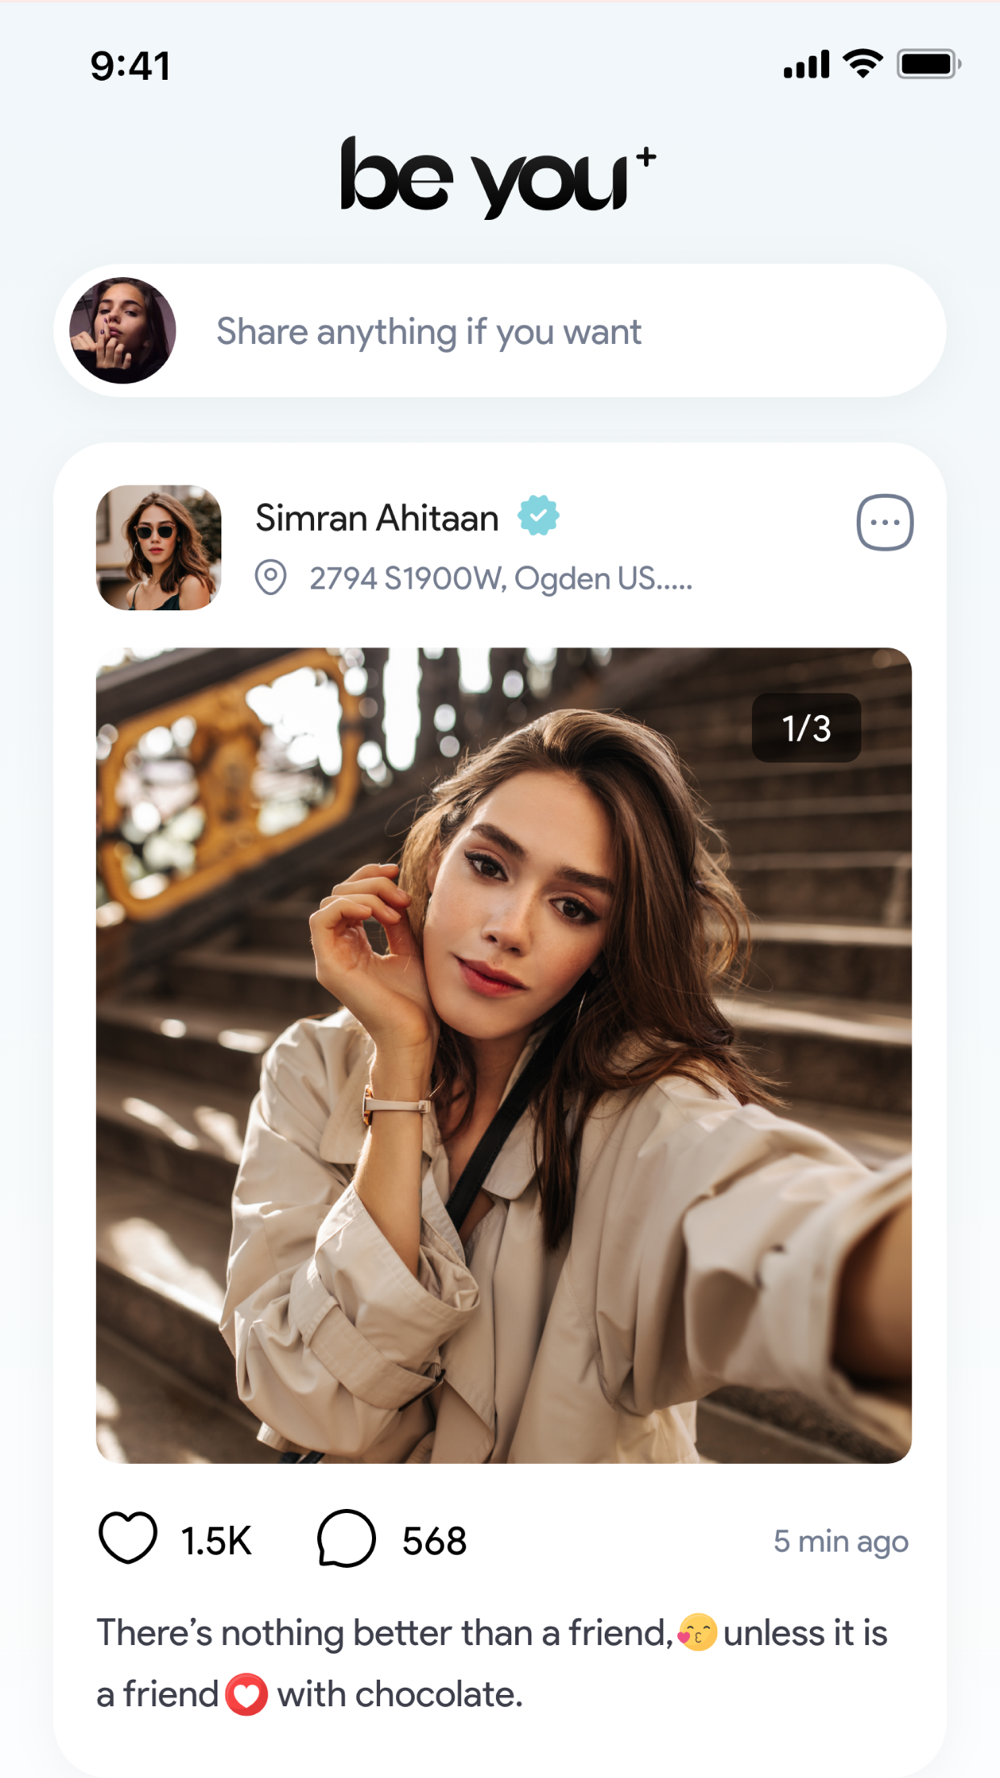The height and width of the screenshot is (1778, 1000).
Task: Tap the red heart emoji in caption
Action: [x=246, y=1695]
